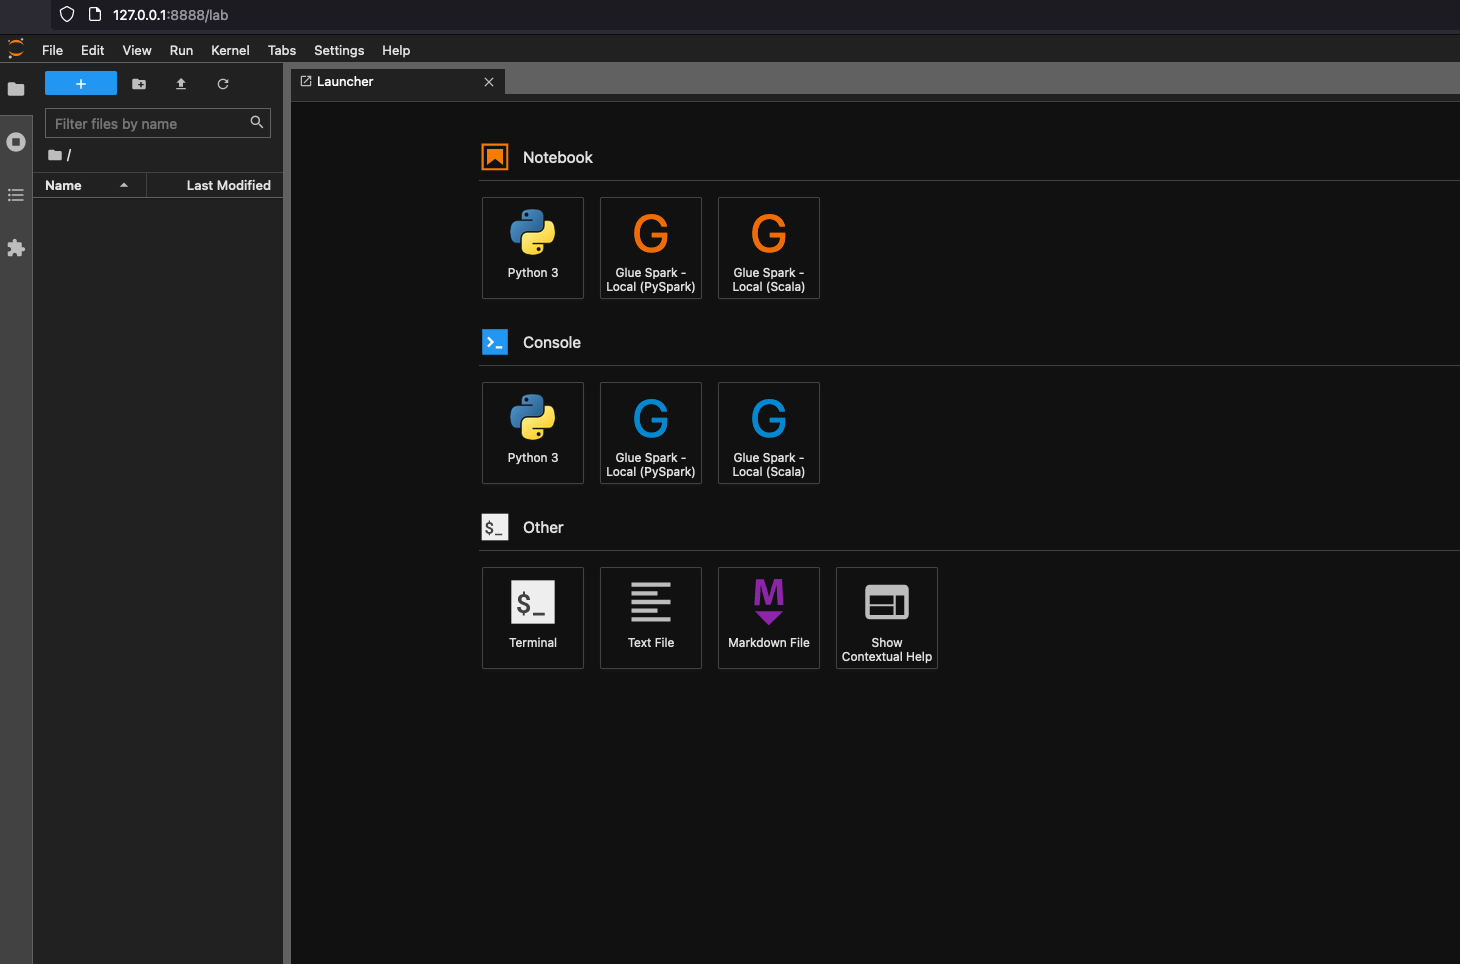Refresh the file browser list
The image size is (1460, 964).
[223, 84]
